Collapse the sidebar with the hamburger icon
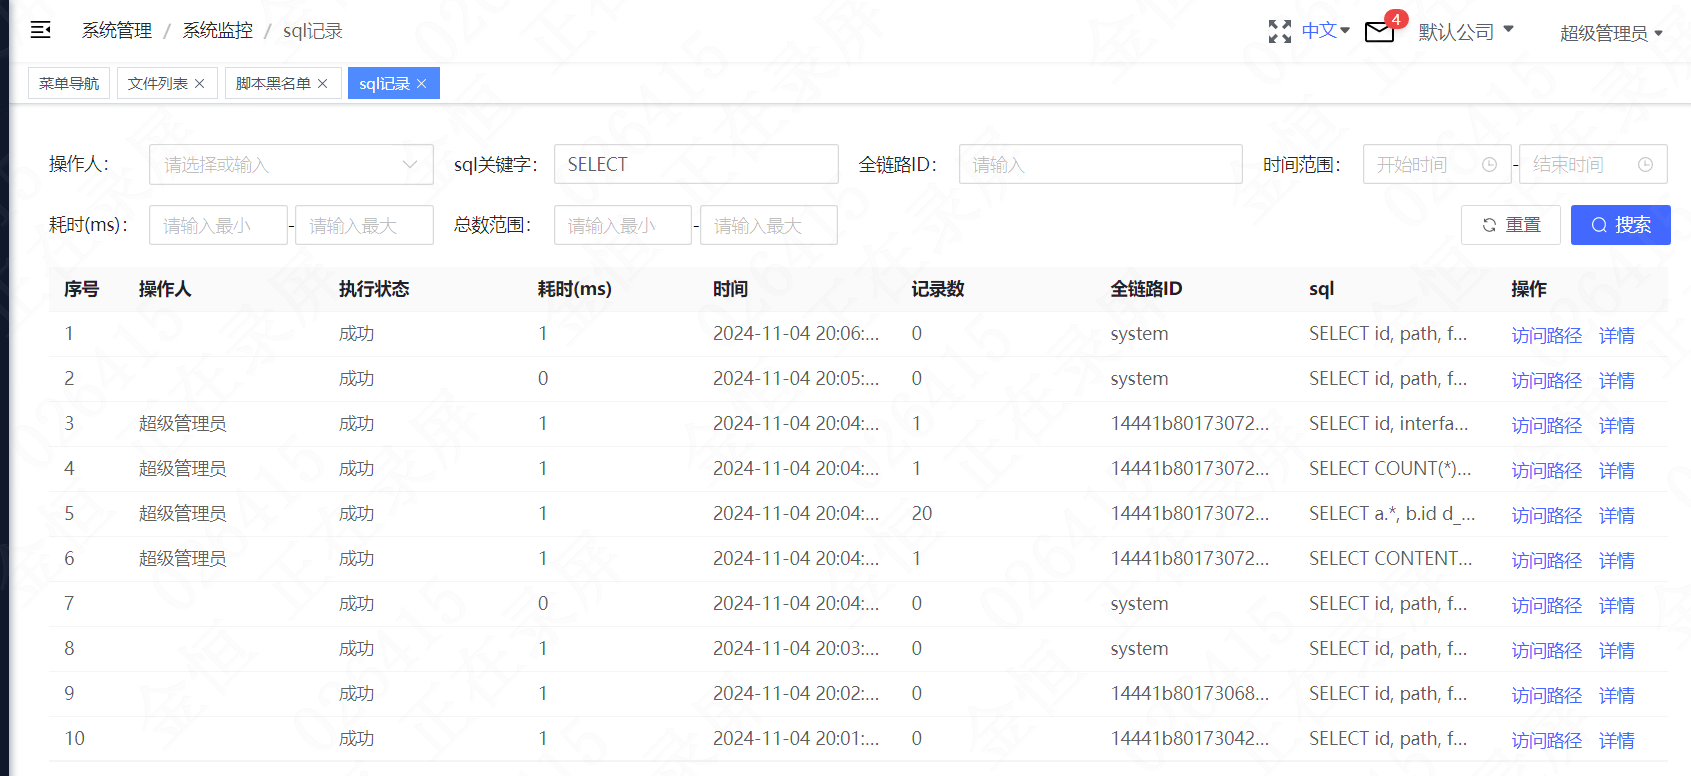1691x776 pixels. (41, 30)
